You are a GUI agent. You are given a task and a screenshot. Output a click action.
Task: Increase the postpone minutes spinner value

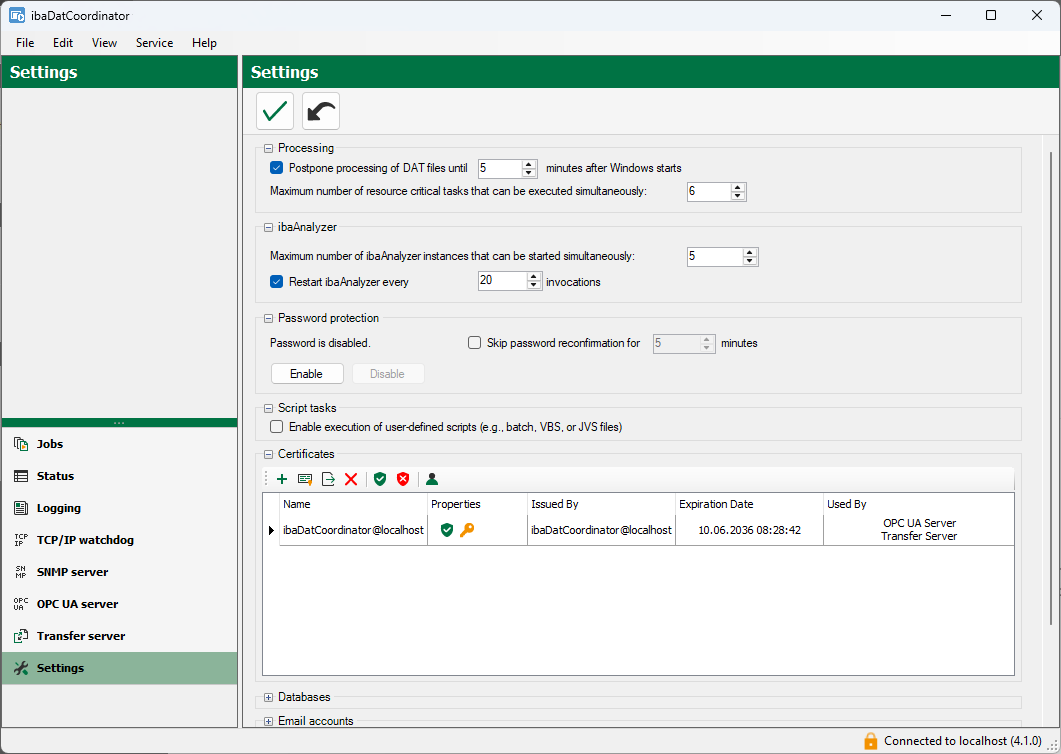[x=529, y=164]
